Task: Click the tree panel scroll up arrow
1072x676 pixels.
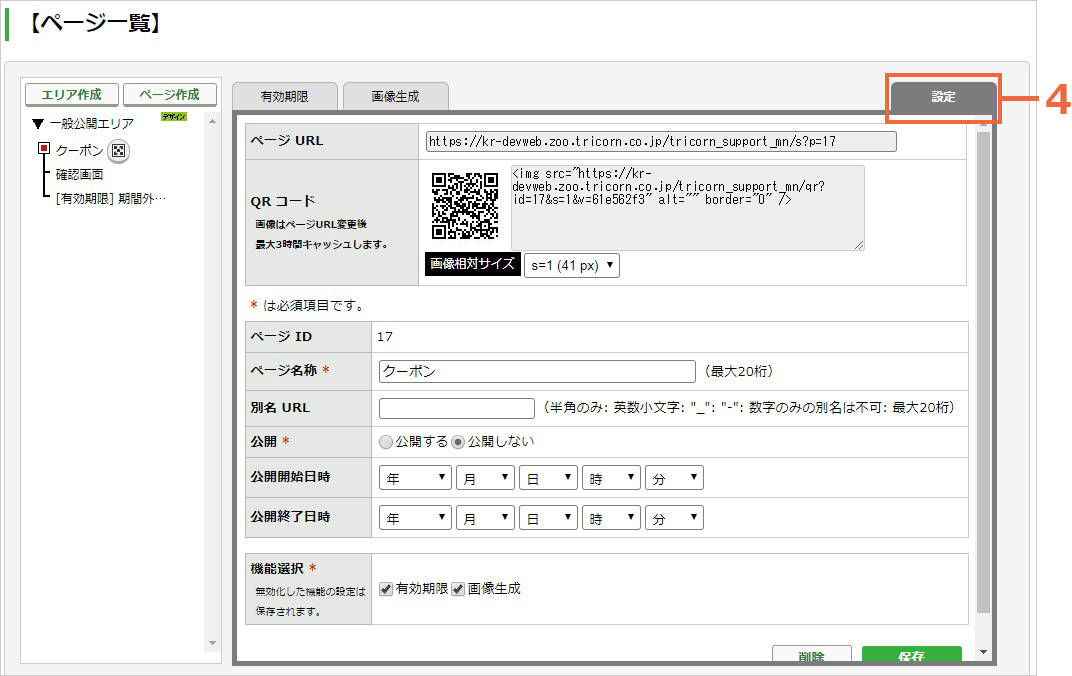Action: tap(213, 121)
